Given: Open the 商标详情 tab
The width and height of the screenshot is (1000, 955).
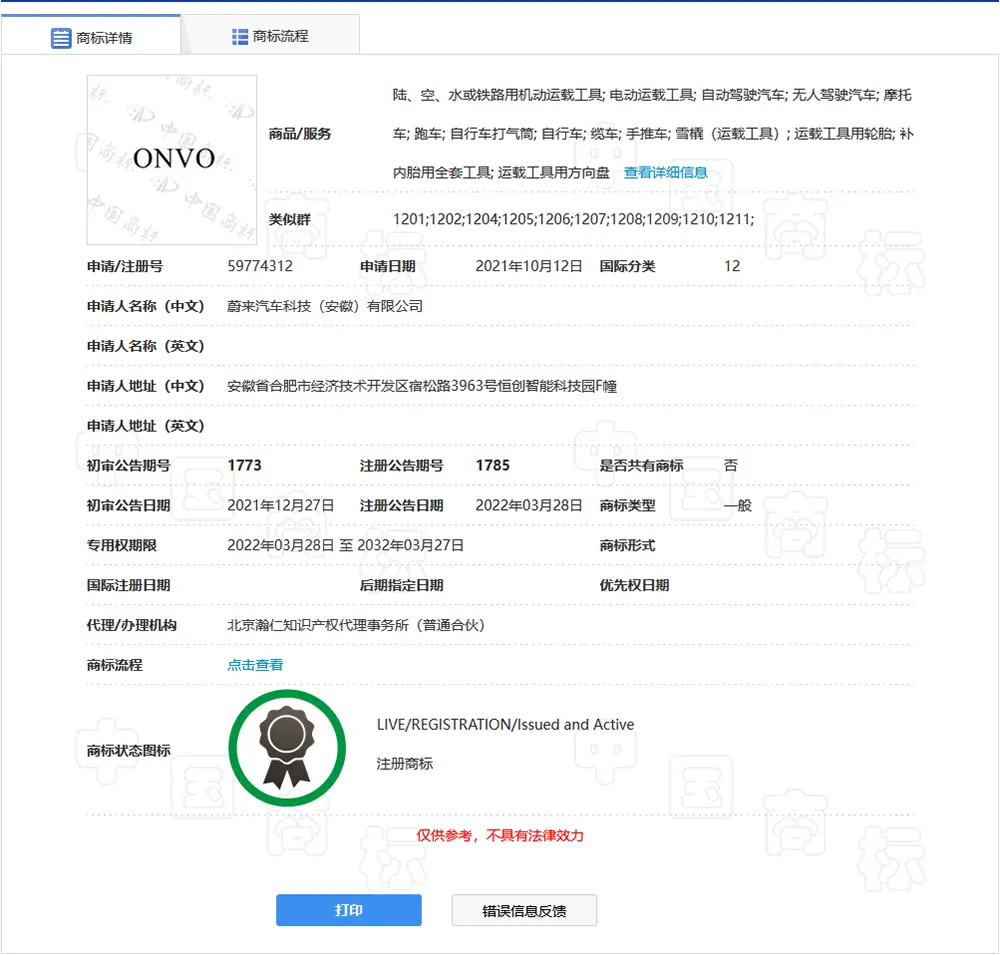Looking at the screenshot, I should [x=91, y=36].
